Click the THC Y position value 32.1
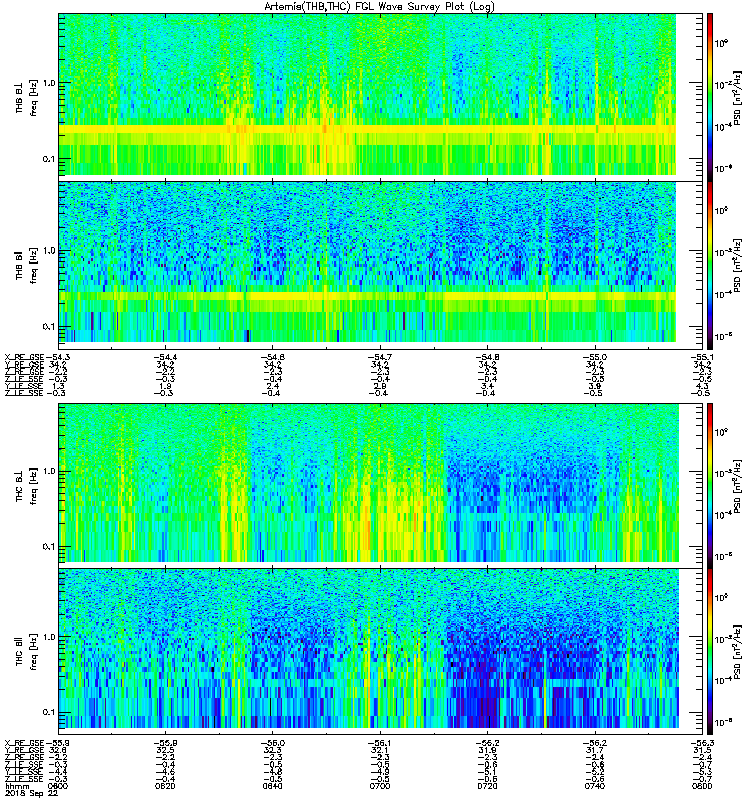750x800 pixels. (382, 750)
